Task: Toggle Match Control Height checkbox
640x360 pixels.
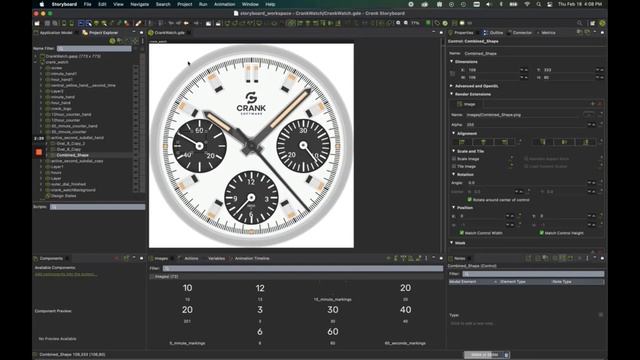Action: (542, 233)
